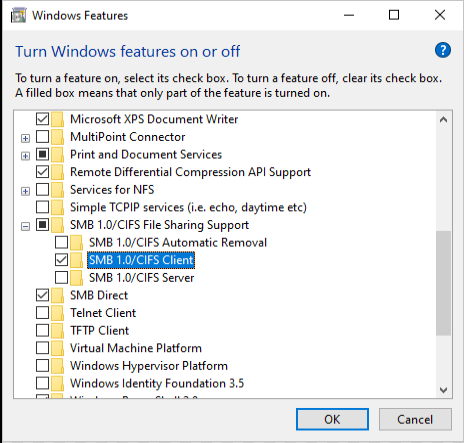
Task: Enable the MultiPoint Connector checkbox
Action: pos(42,137)
